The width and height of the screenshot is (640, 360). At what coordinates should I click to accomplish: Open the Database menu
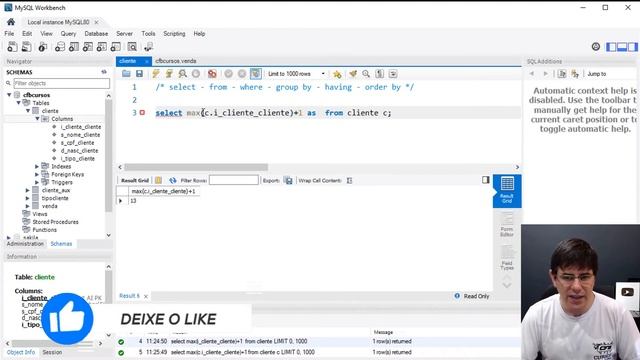(96, 33)
